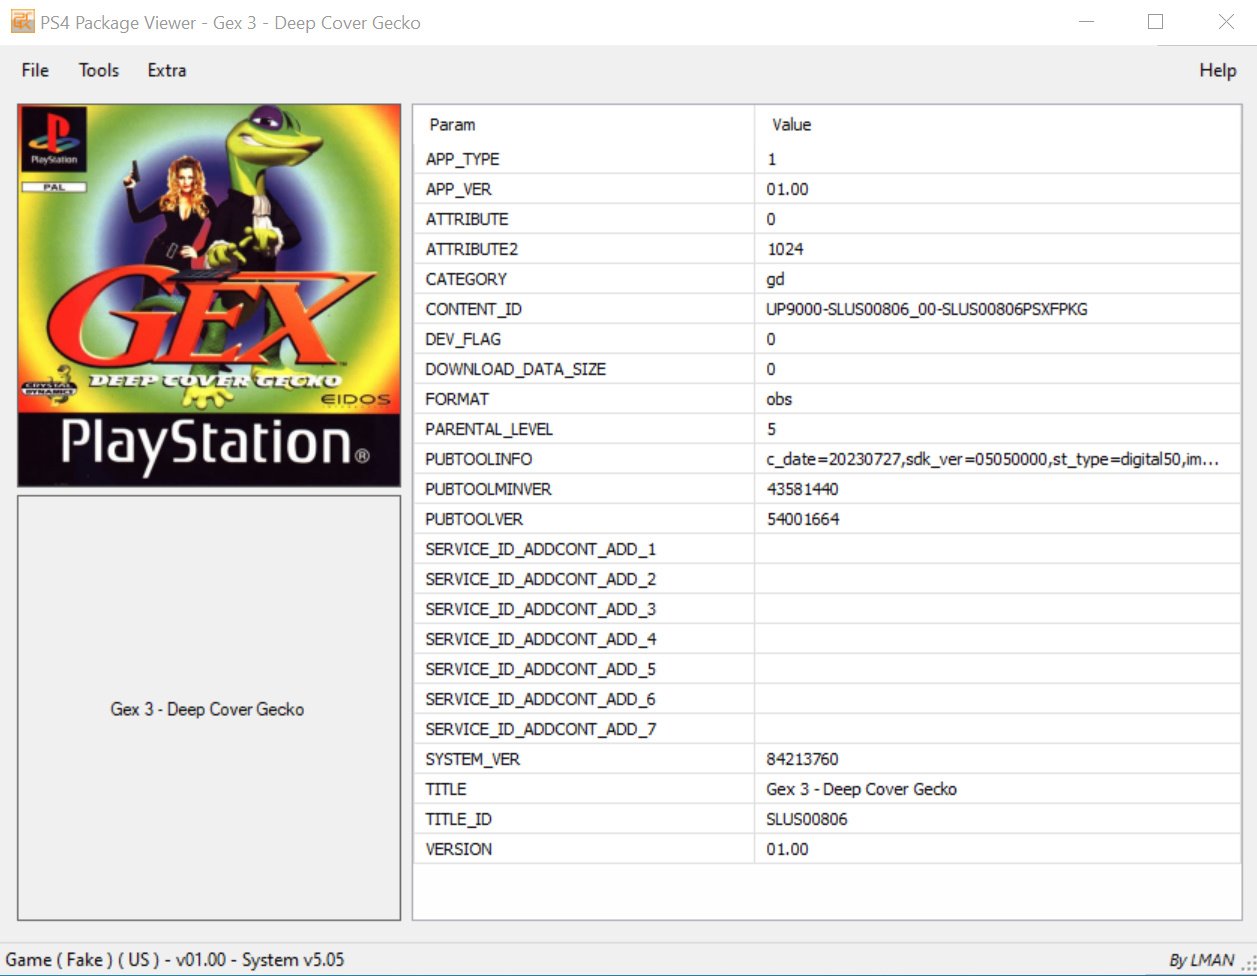Click status bar text Game ( Fake ) ( US )
The image size is (1257, 976).
pyautogui.click(x=83, y=960)
